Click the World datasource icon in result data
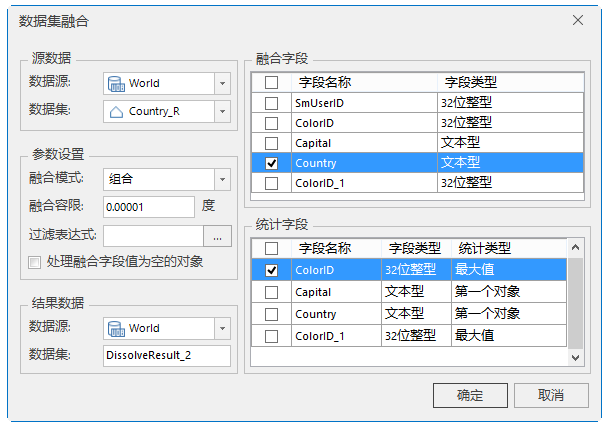Screen dimensions: 607x423 pos(116,329)
